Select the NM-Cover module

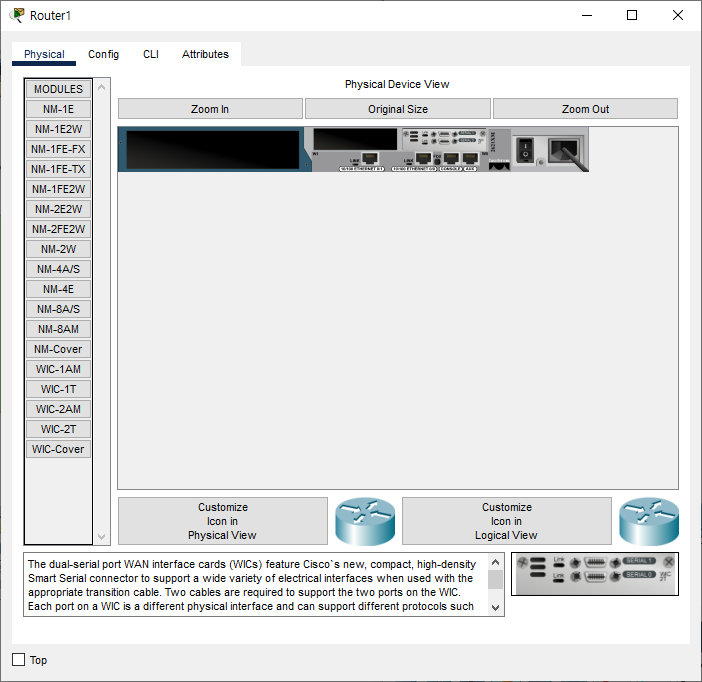click(58, 349)
